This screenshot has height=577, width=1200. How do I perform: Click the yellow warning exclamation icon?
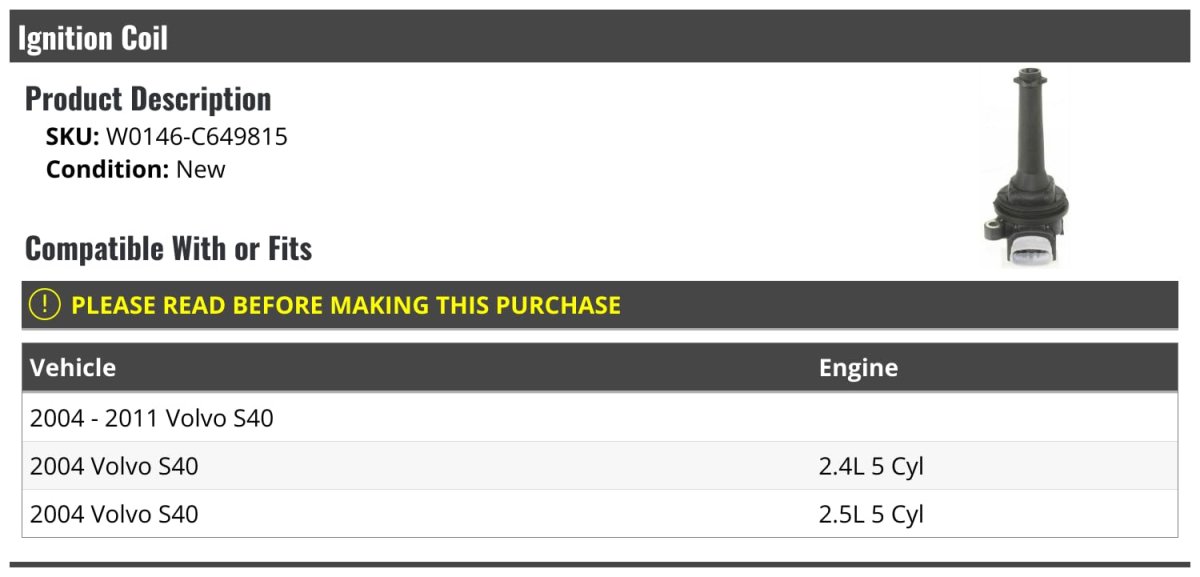[x=45, y=305]
